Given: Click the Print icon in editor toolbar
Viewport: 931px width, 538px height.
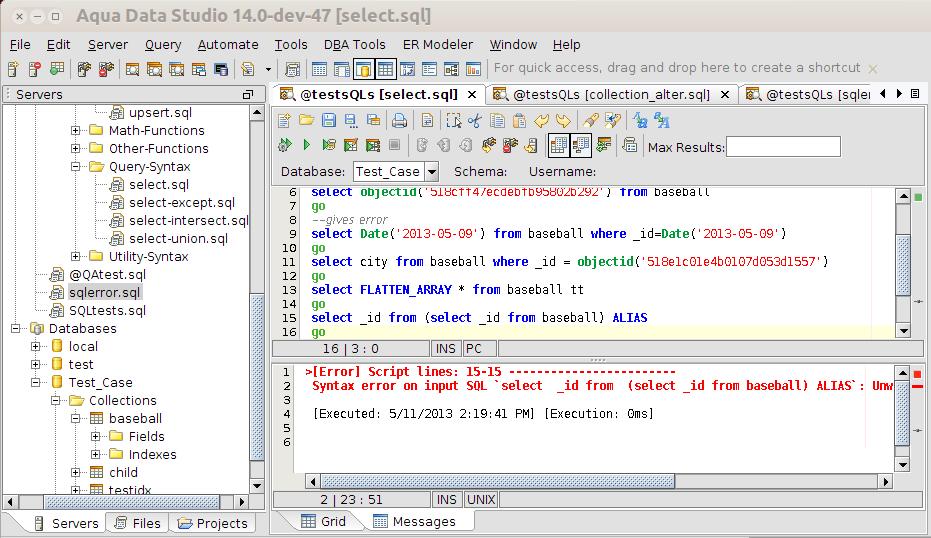Looking at the screenshot, I should coord(400,121).
